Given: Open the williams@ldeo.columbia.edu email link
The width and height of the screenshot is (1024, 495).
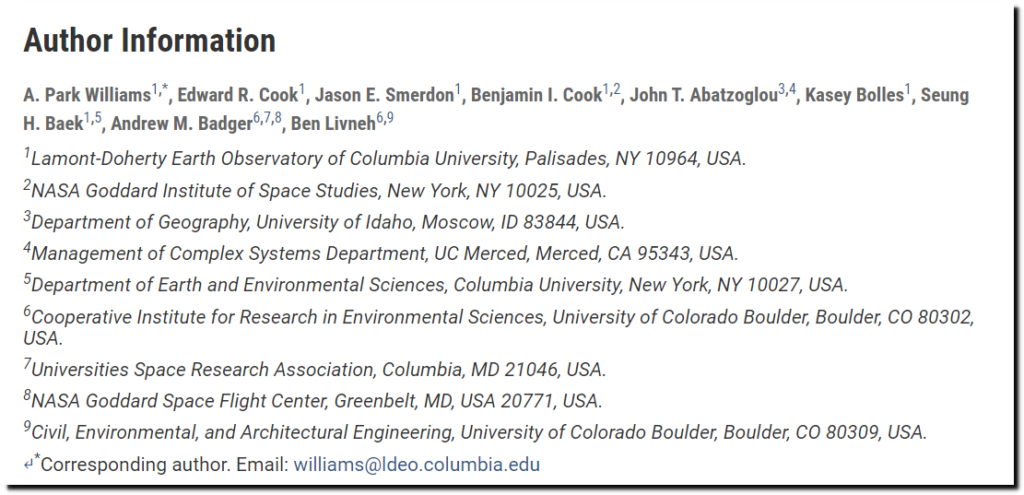Looking at the screenshot, I should (417, 465).
